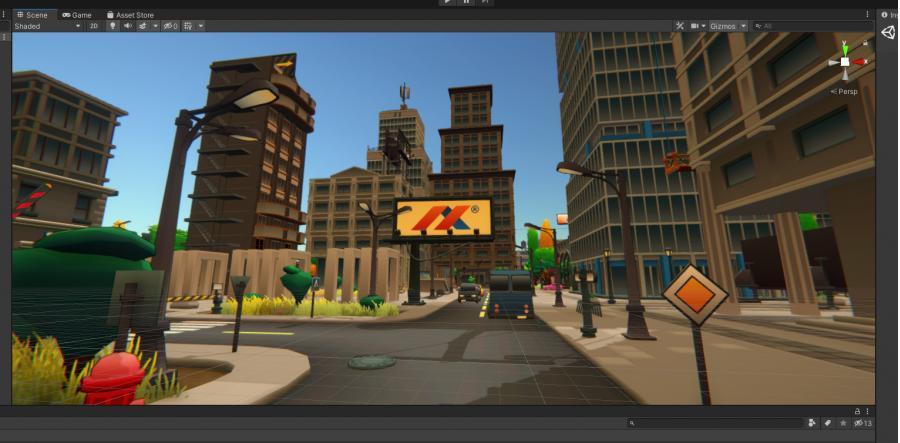Viewport: 900px width, 443px height.
Task: Click the Unity logo icon in Inspector
Action: [888, 33]
